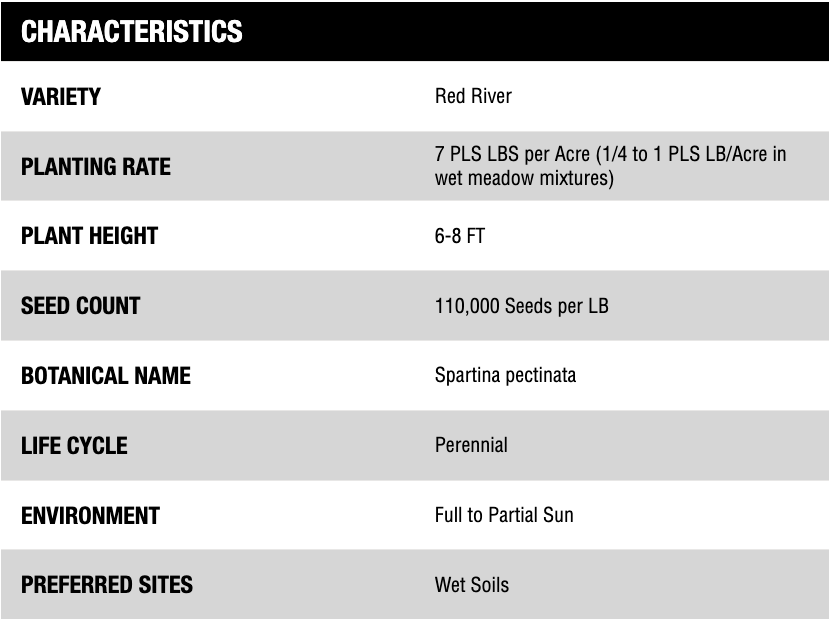Select the word 'Spartina'
829x621 pixels.
coord(467,376)
